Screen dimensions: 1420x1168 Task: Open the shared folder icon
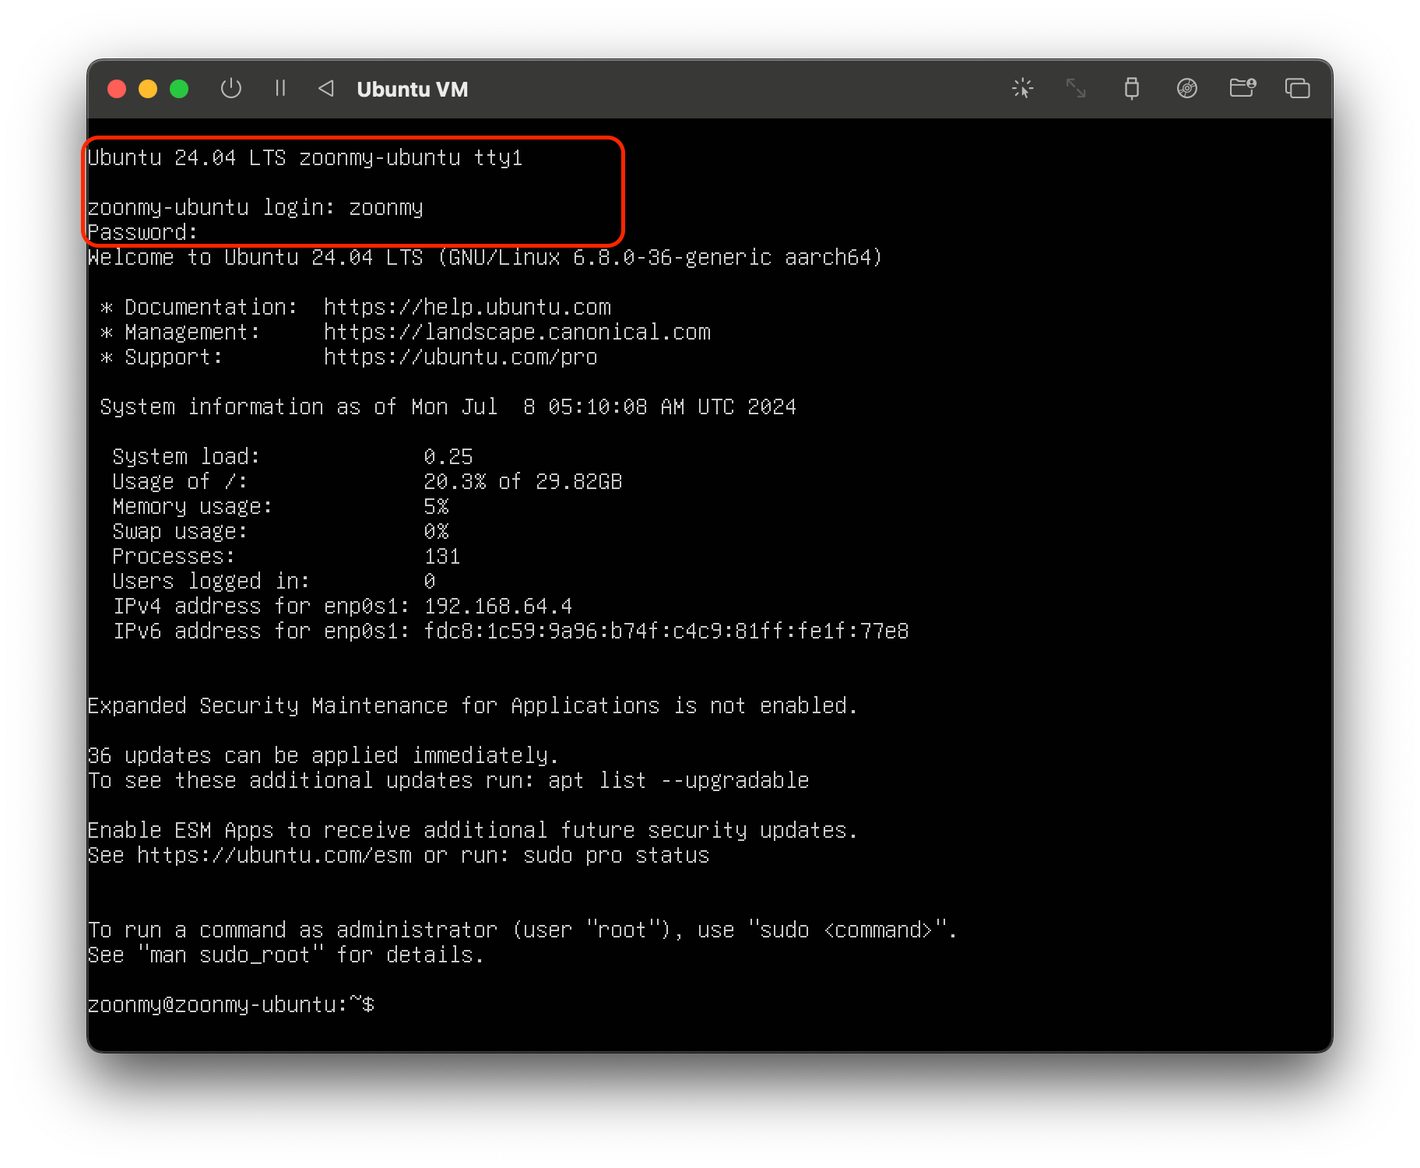[x=1242, y=88]
